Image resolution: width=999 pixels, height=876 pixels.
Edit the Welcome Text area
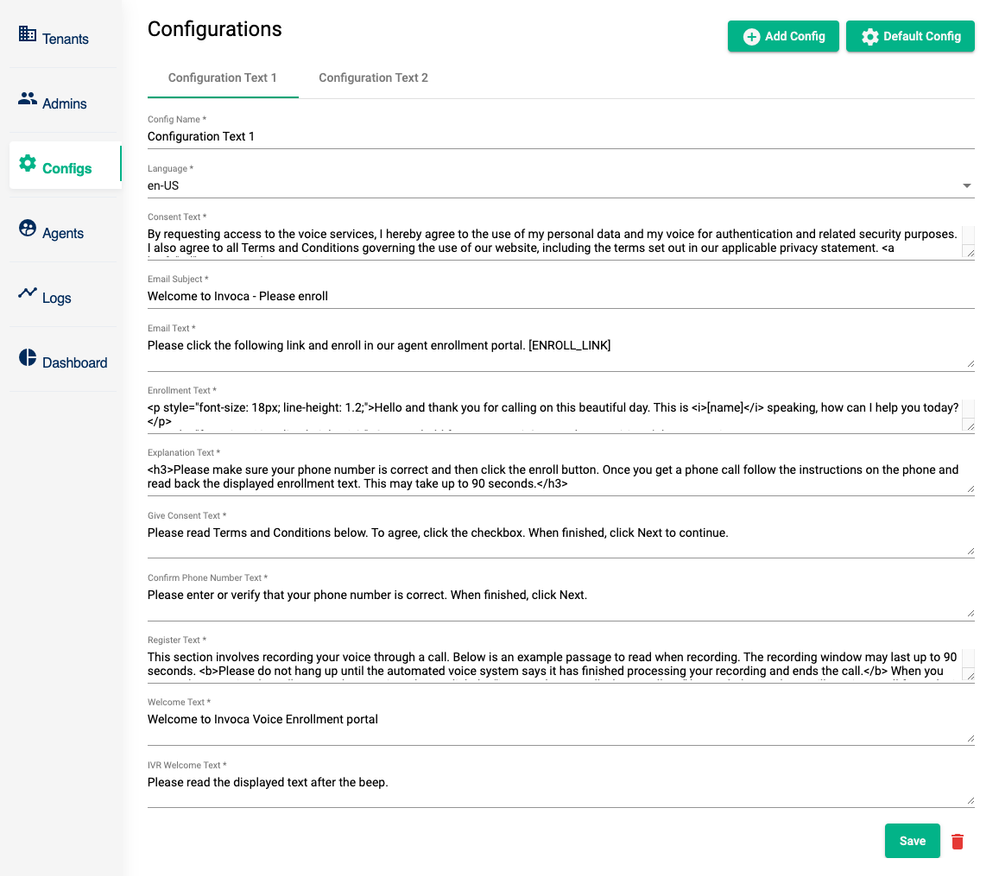(561, 727)
